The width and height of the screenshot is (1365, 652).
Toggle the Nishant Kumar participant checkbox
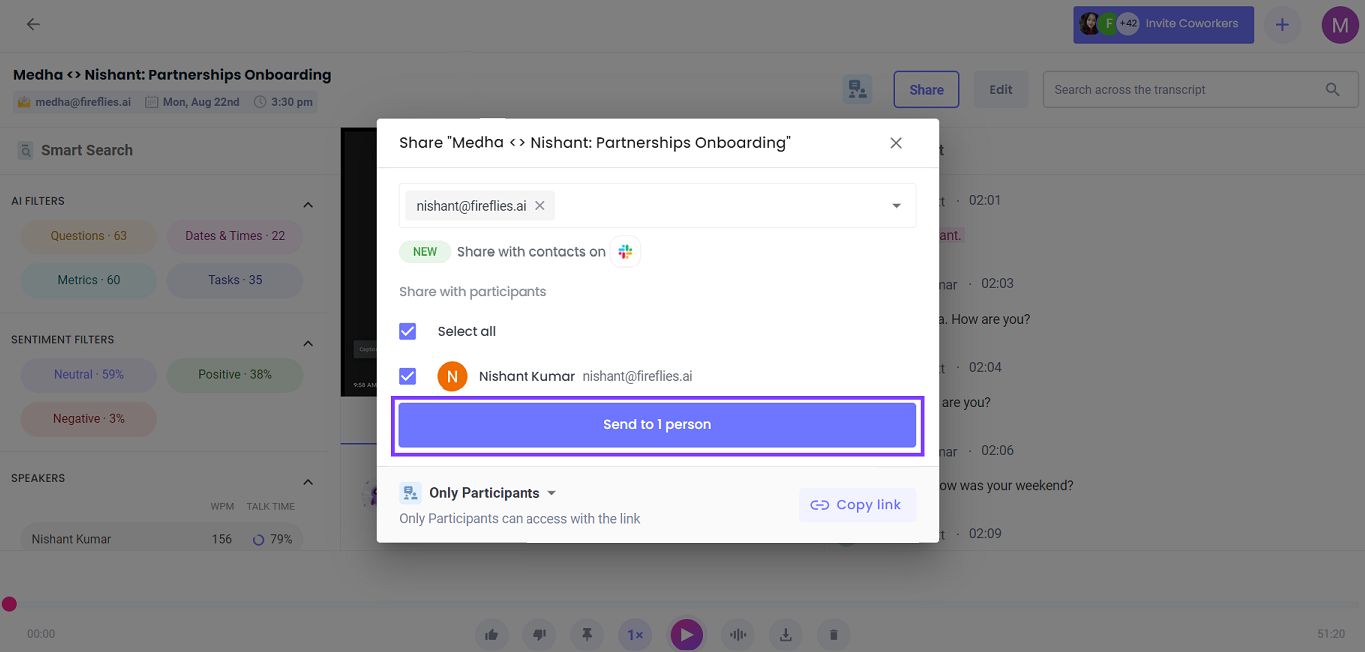point(408,376)
